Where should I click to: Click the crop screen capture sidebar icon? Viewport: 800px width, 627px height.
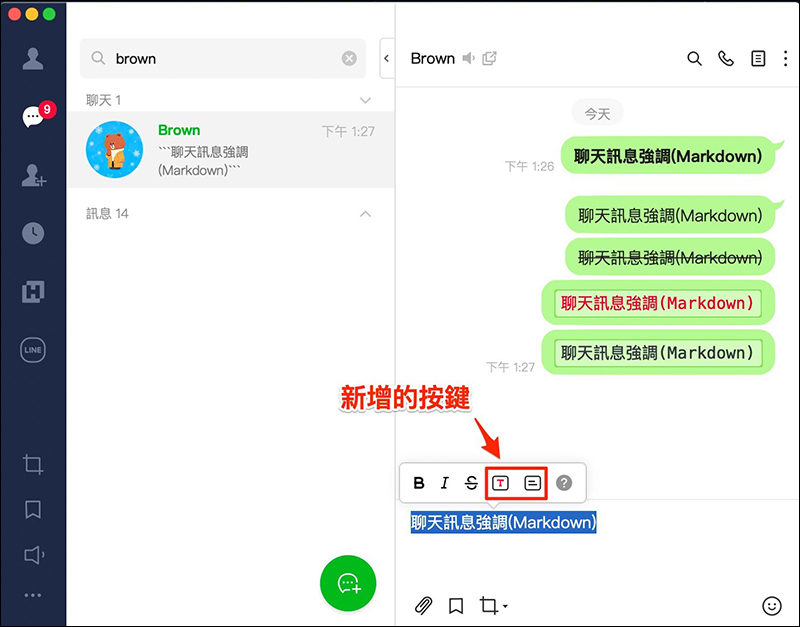(x=33, y=465)
